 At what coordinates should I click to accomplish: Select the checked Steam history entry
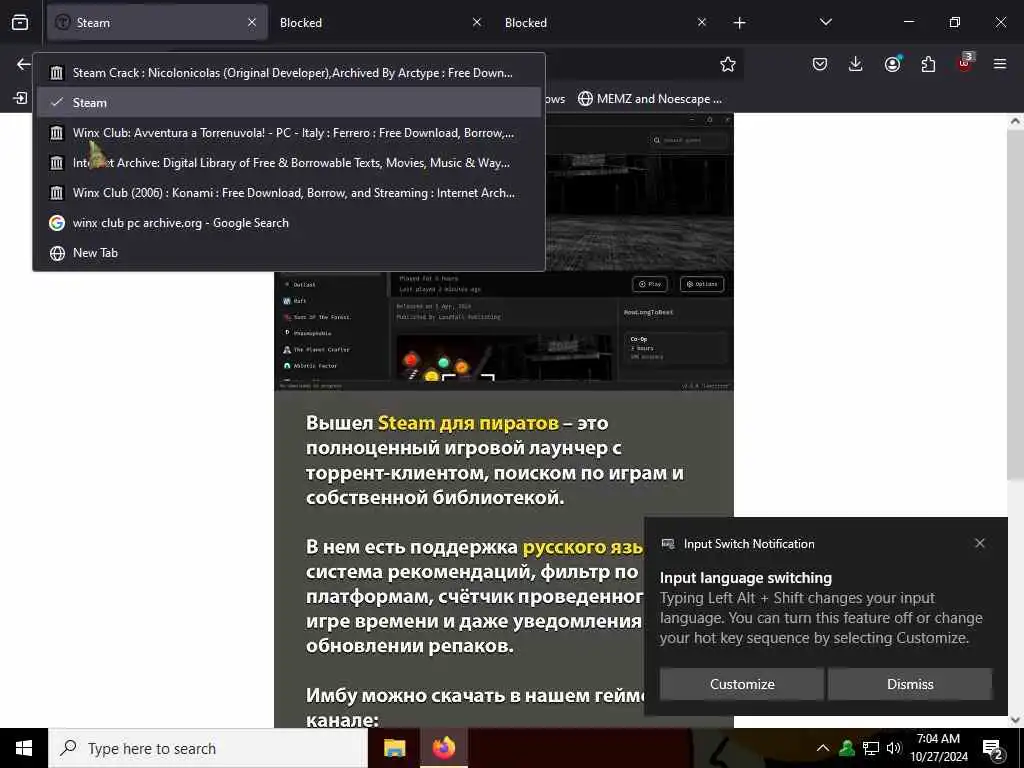point(289,103)
